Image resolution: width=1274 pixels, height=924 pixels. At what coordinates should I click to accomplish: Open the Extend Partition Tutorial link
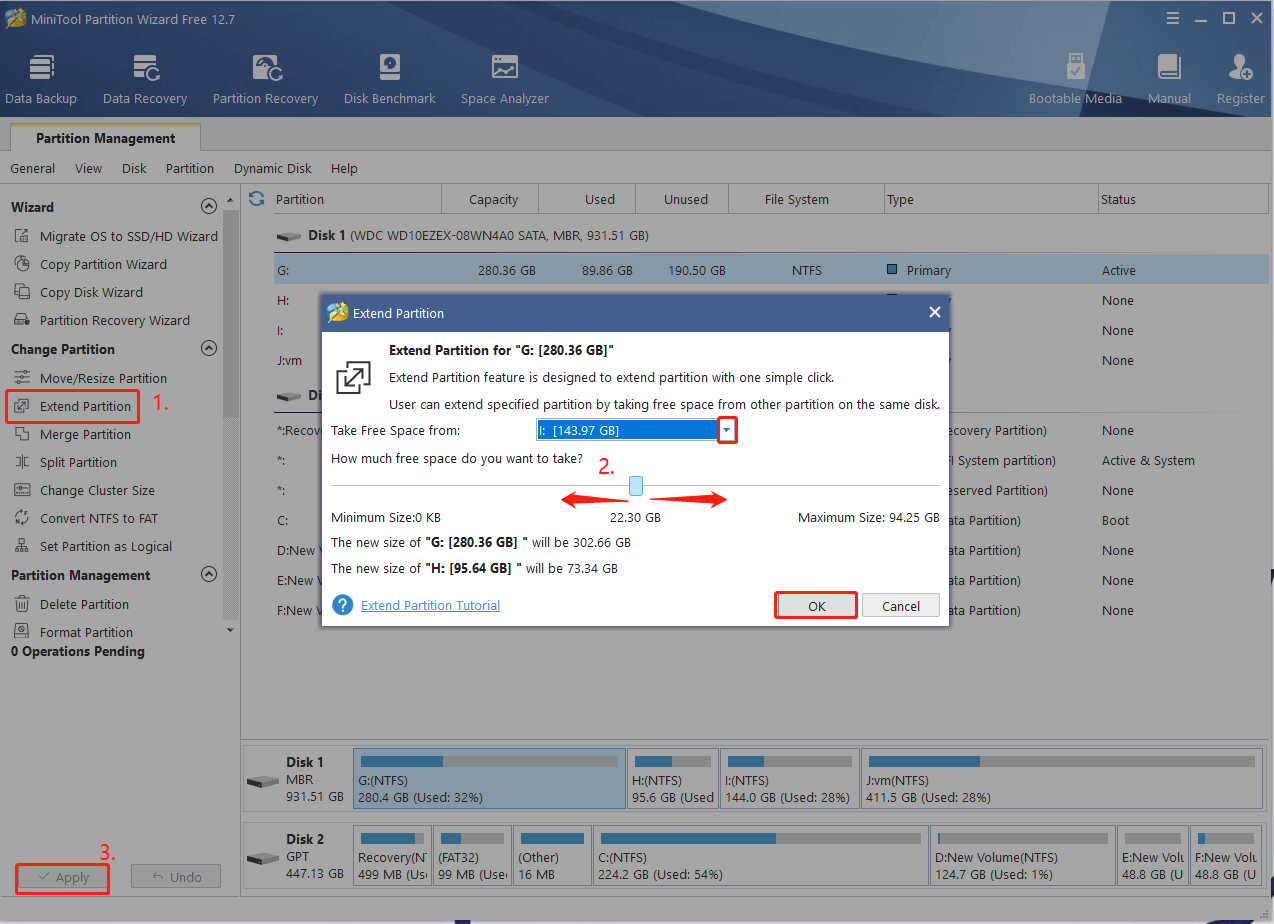(430, 605)
